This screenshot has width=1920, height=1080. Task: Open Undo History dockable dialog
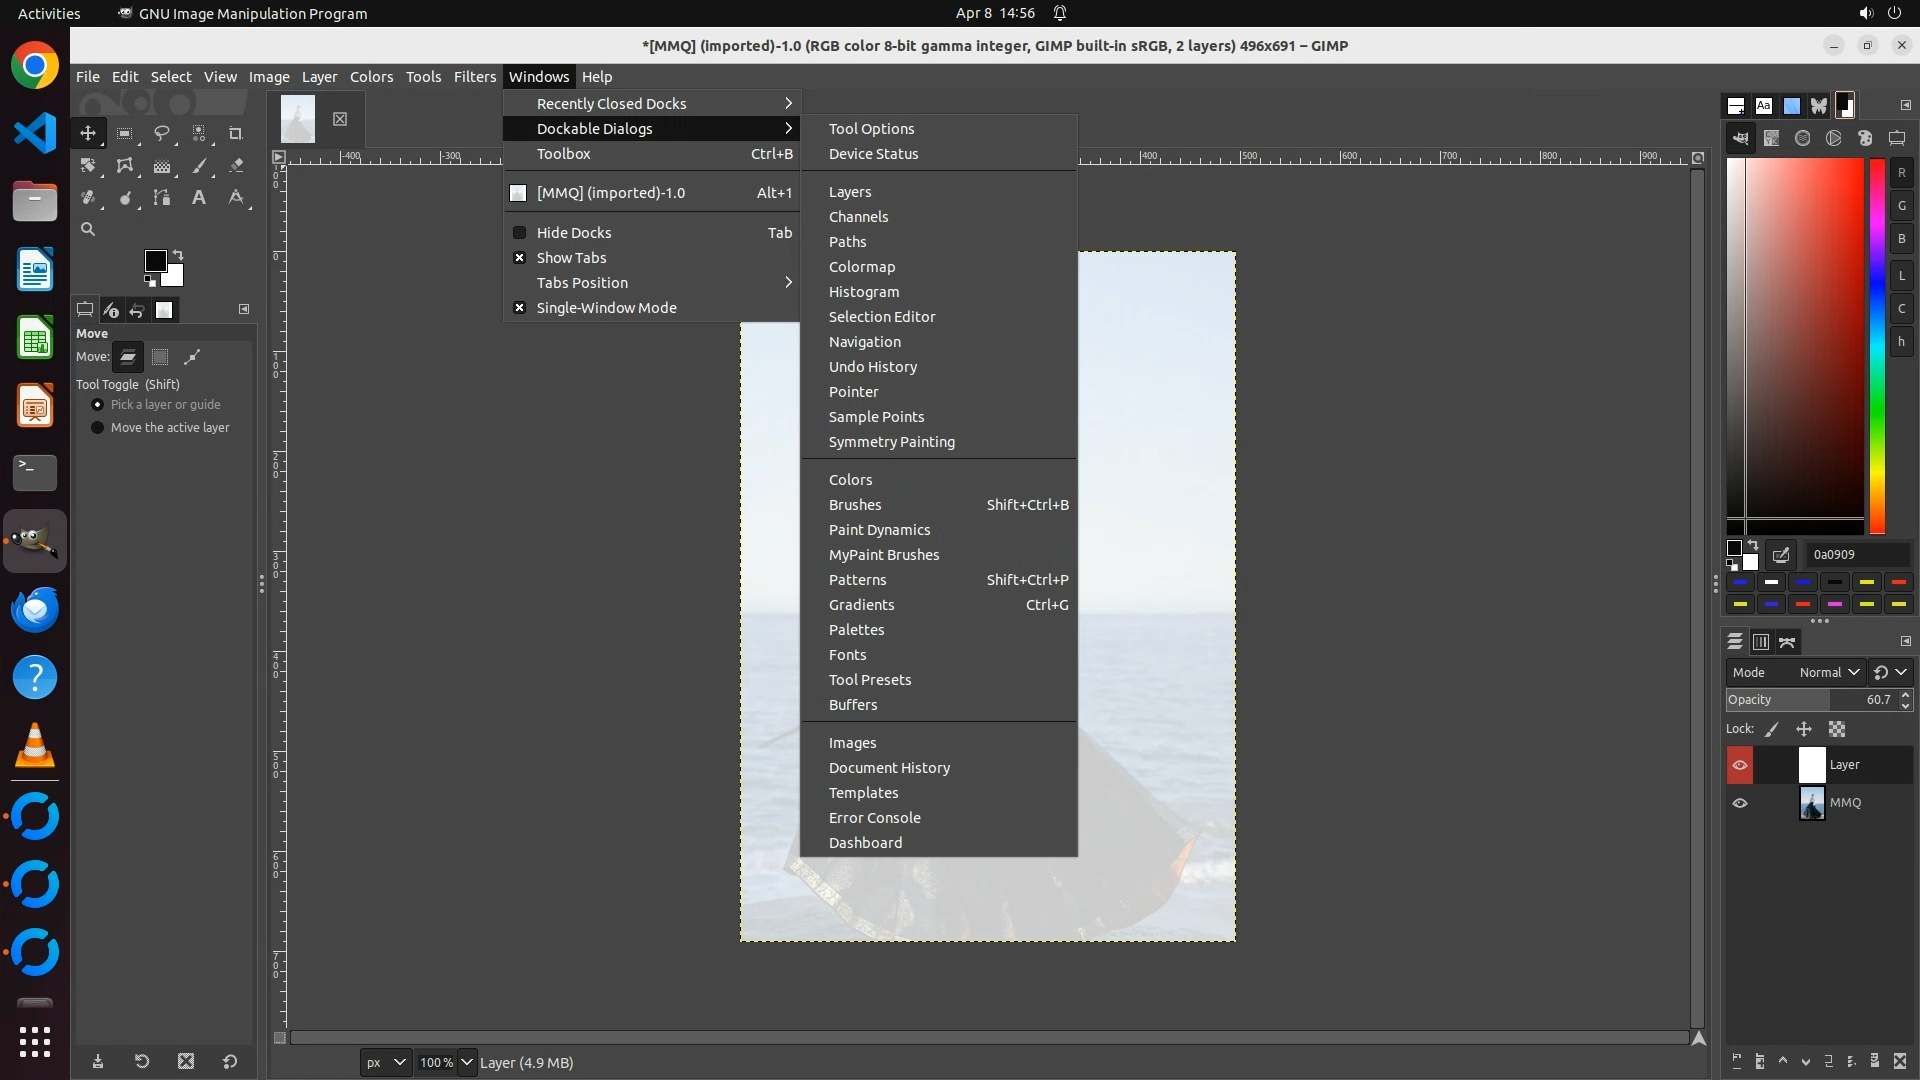872,367
